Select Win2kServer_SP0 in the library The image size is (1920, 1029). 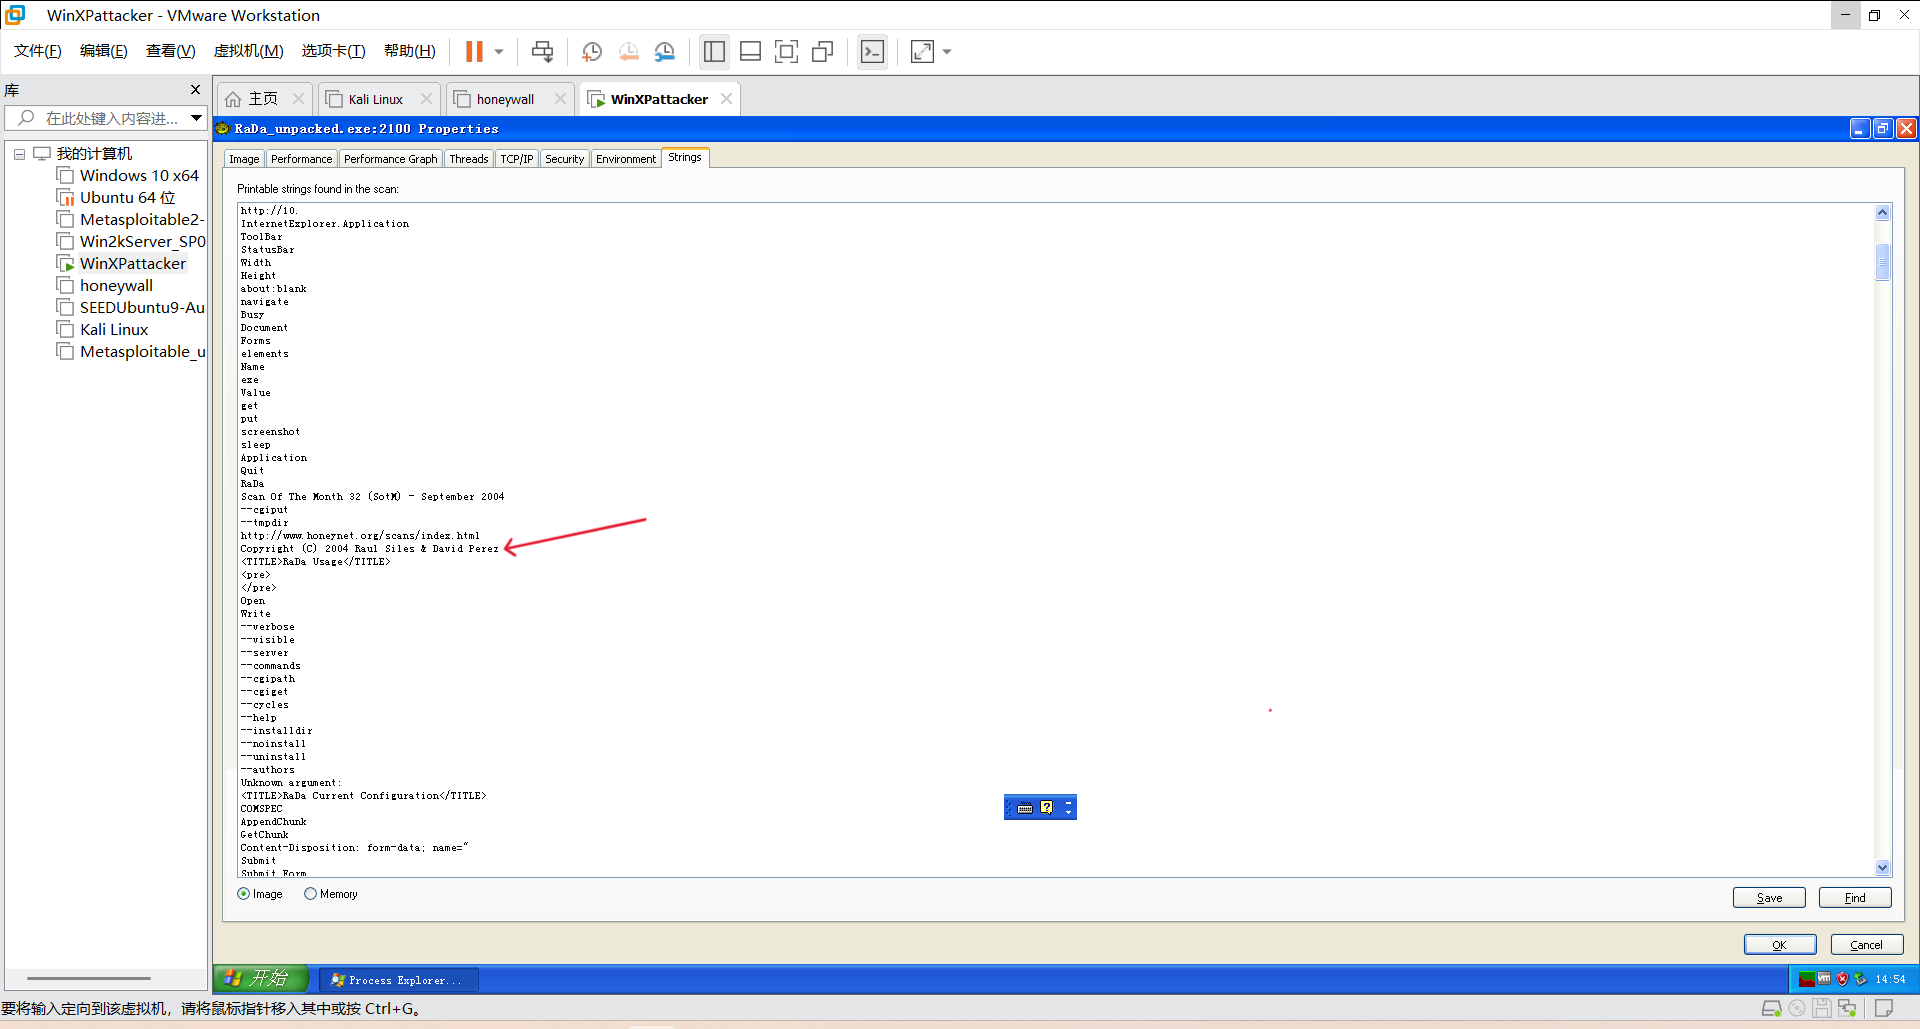click(142, 242)
